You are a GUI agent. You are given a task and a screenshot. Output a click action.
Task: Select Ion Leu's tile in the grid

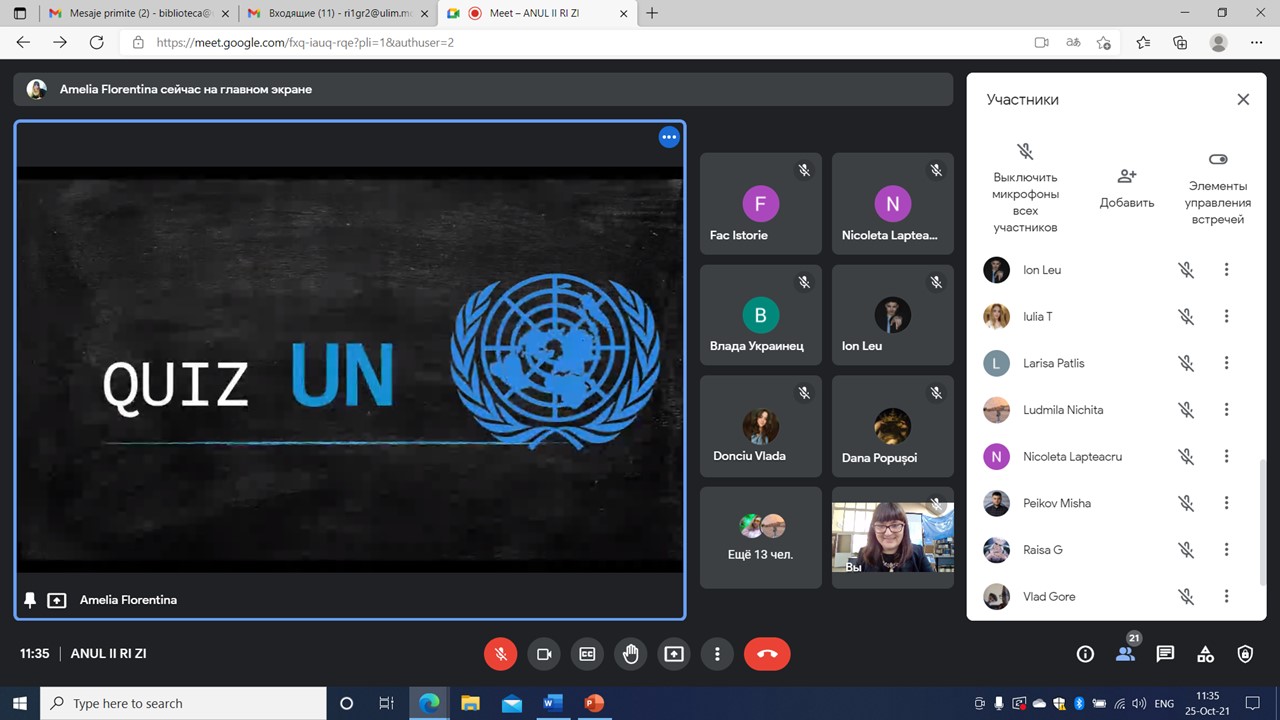click(893, 315)
